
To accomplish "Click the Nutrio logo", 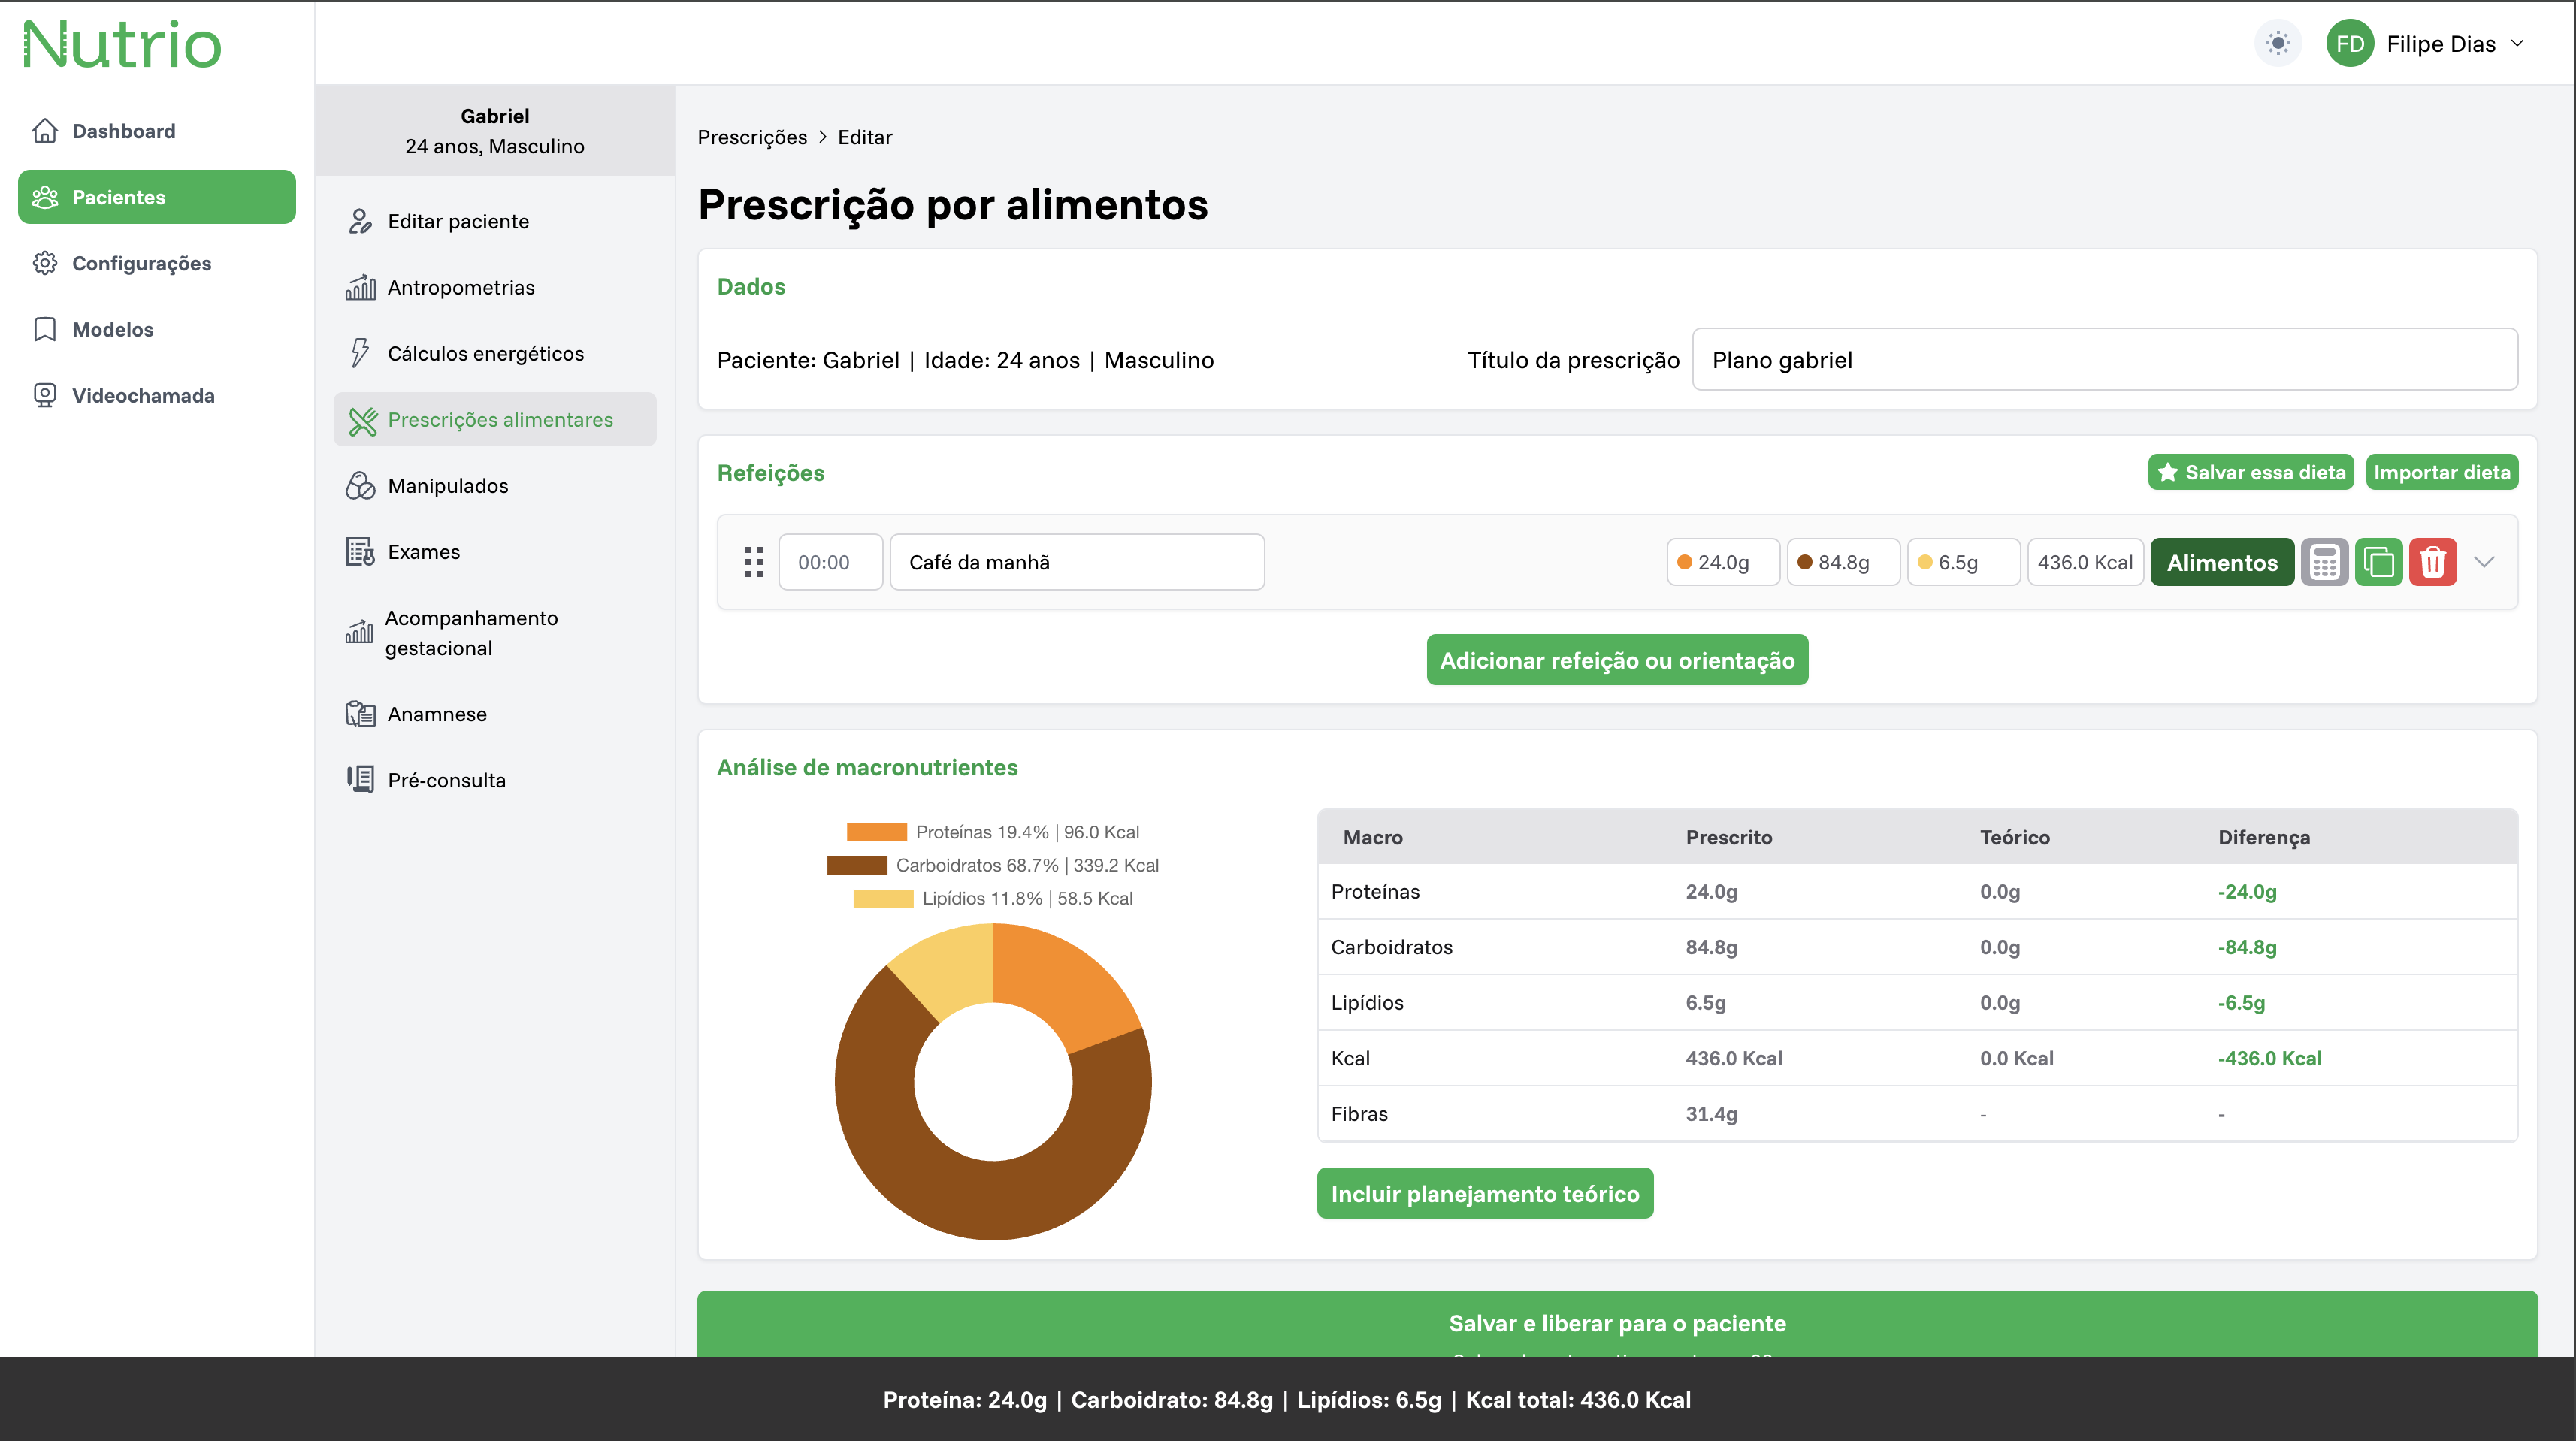I will point(122,45).
